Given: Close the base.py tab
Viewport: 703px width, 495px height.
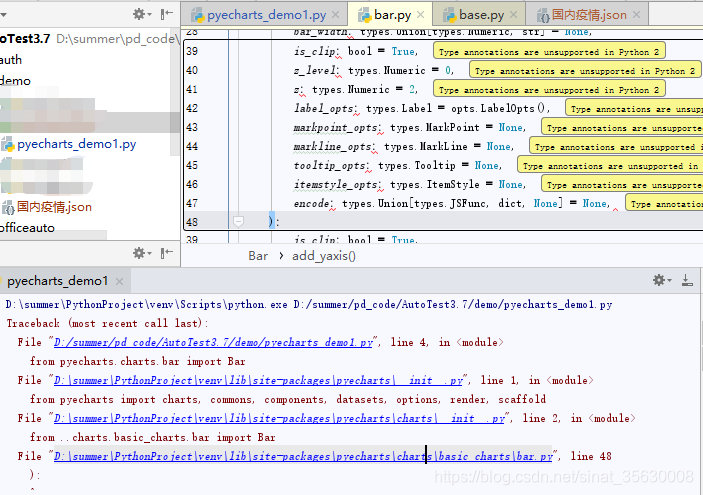Looking at the screenshot, I should pos(513,15).
